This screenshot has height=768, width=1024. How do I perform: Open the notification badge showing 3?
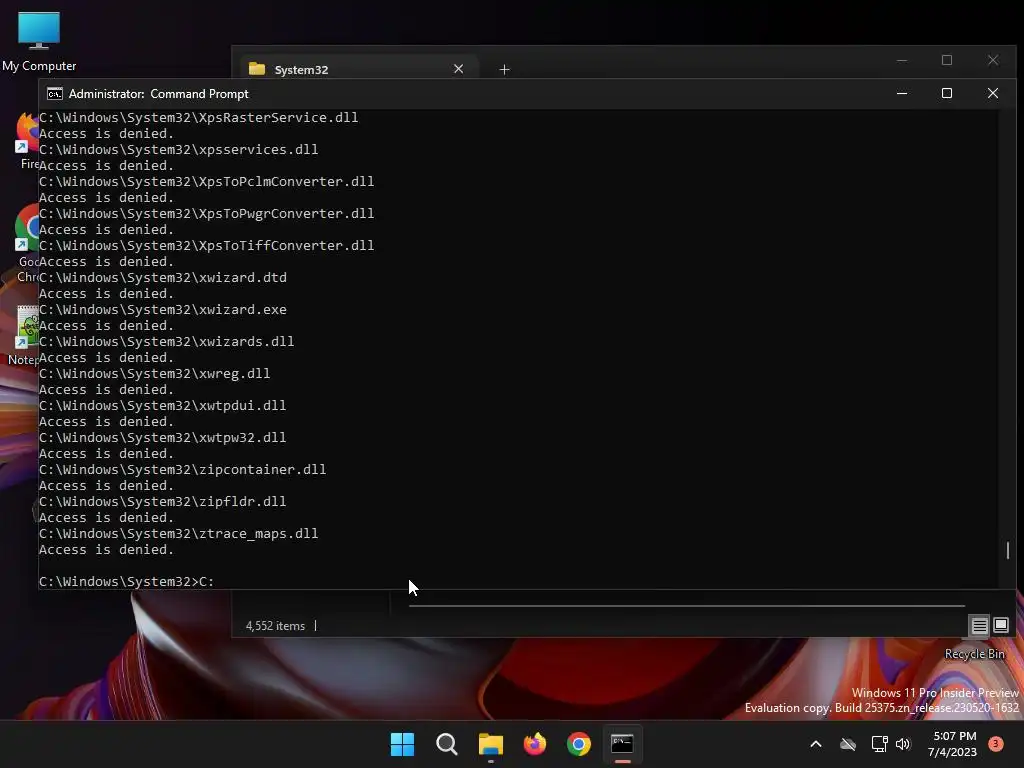[996, 744]
